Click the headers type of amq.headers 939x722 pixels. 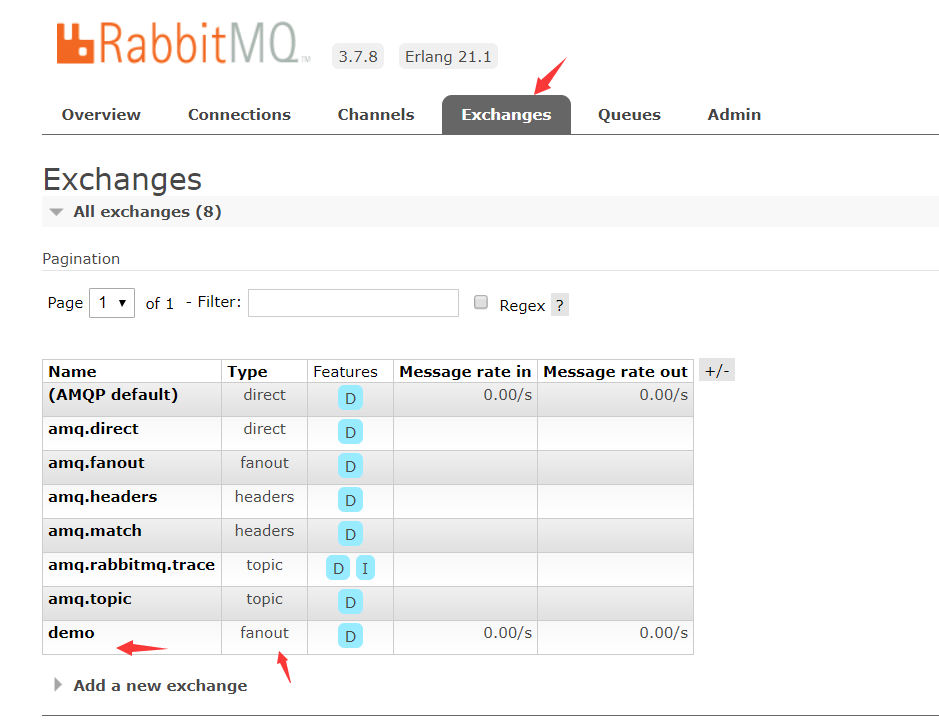coord(264,497)
